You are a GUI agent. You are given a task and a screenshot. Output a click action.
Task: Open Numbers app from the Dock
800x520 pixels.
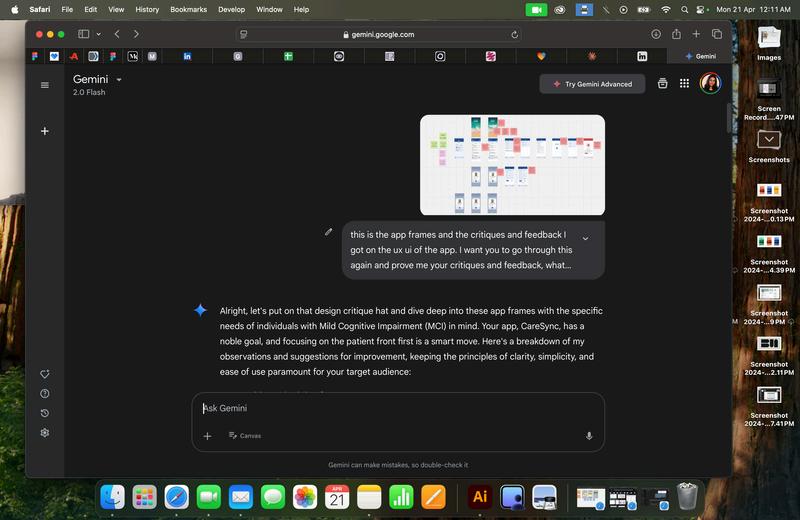(x=401, y=497)
